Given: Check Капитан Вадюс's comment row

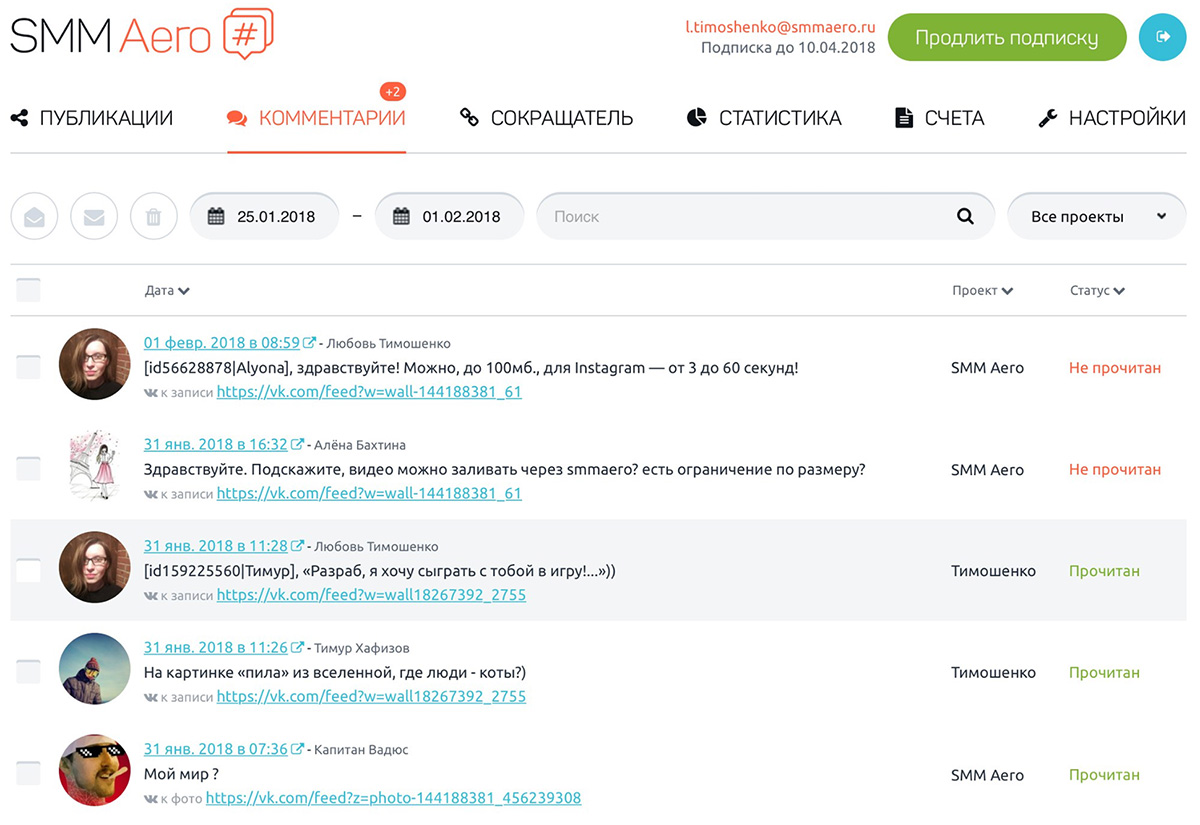Looking at the screenshot, I should point(28,773).
